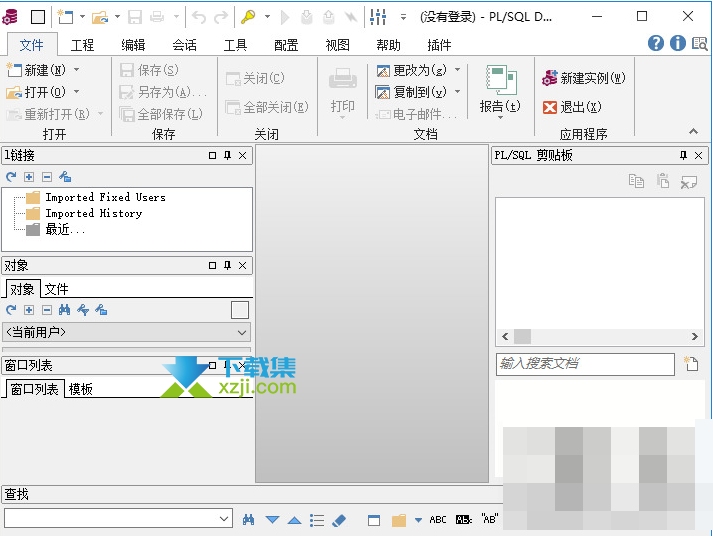Pin the PL/SQL 剪贴板 panel
Viewport: 713px width, 536px height.
pyautogui.click(x=683, y=155)
